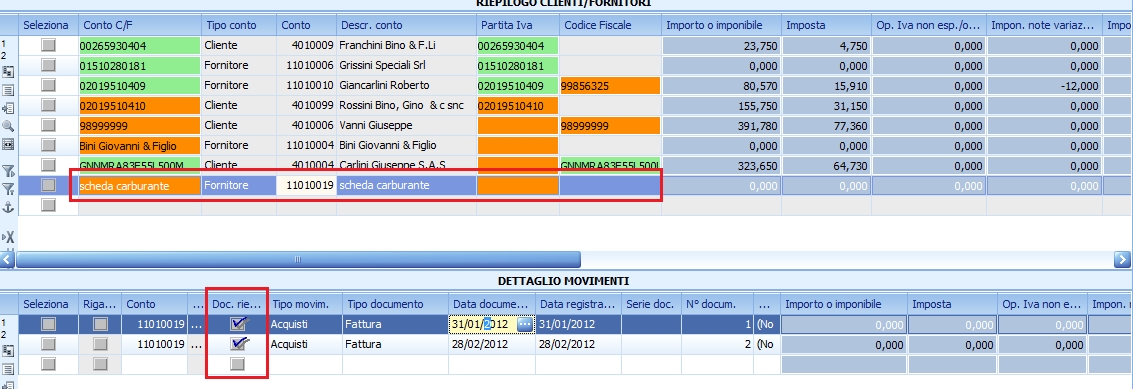Screen dimensions: 1133x389
Task: Click the magnifying glass search icon in upper grid sidebar
Action: coord(9,126)
